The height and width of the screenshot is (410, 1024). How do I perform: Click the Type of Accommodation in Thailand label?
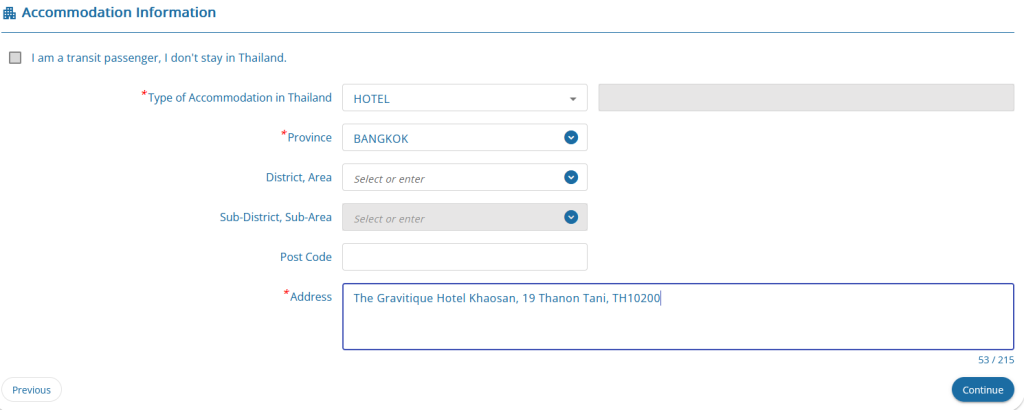click(x=236, y=98)
